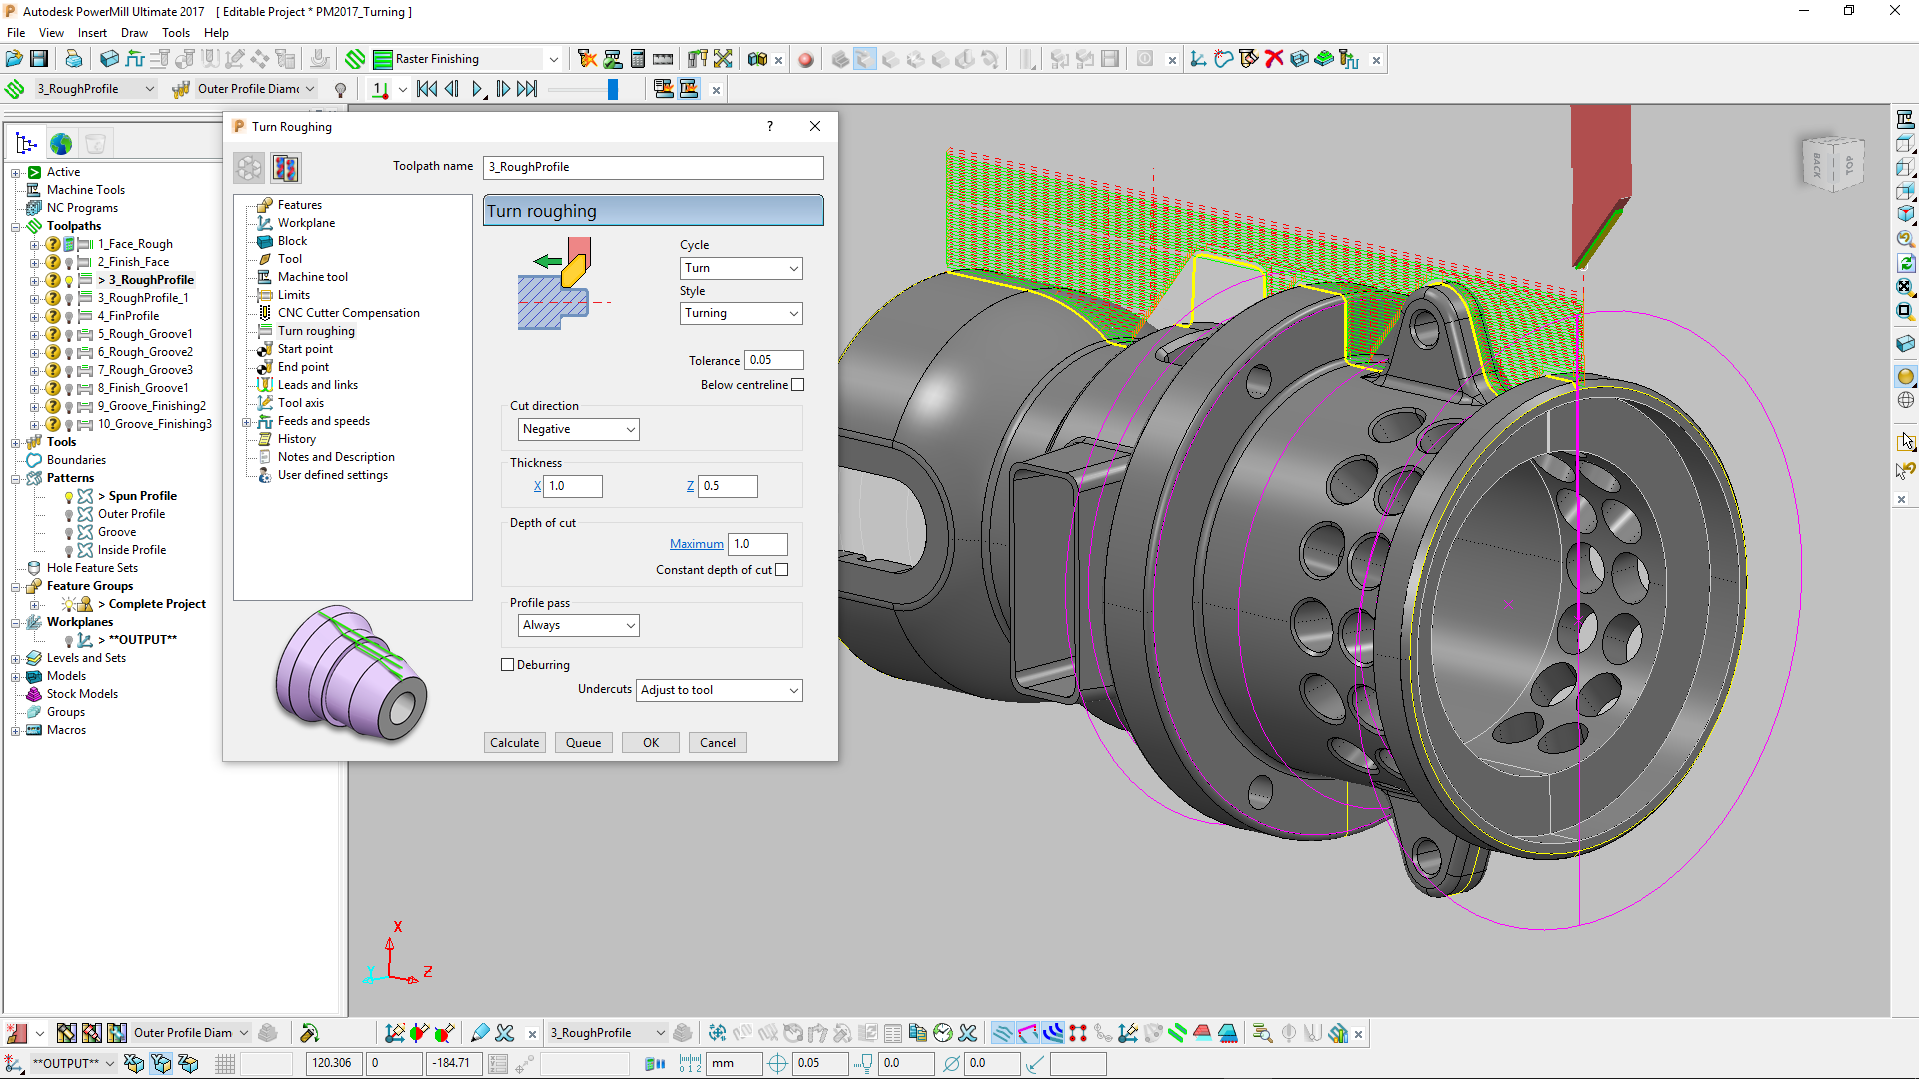Click the globe icon in explorer panel

pyautogui.click(x=61, y=144)
